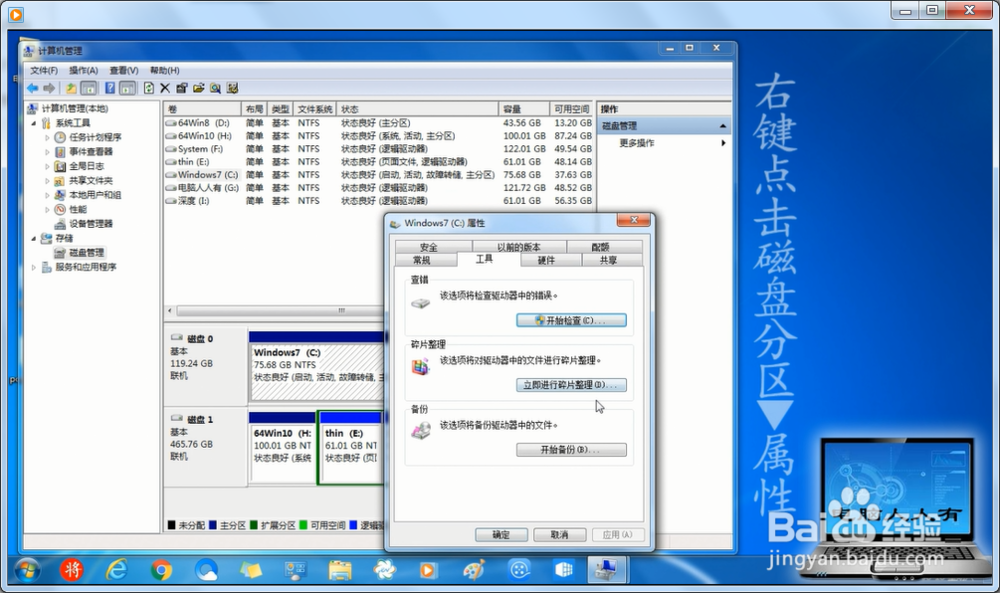Click the Forward arrow in Computer Management toolbar

click(49, 88)
